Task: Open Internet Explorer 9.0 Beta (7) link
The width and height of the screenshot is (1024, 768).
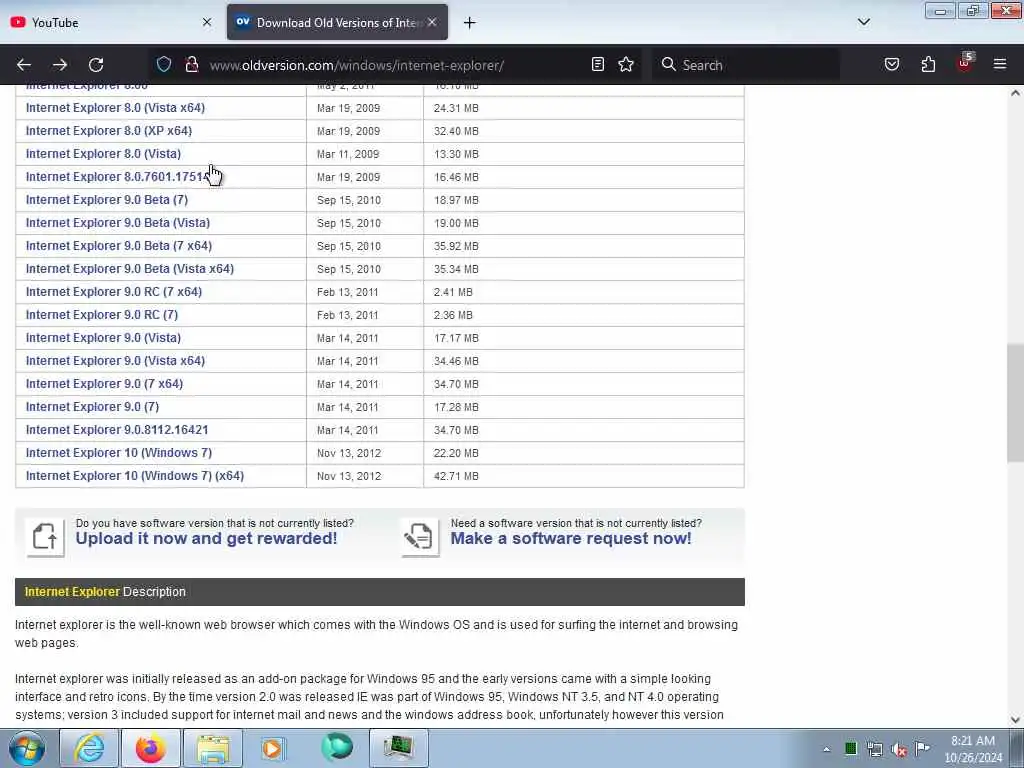Action: click(107, 200)
